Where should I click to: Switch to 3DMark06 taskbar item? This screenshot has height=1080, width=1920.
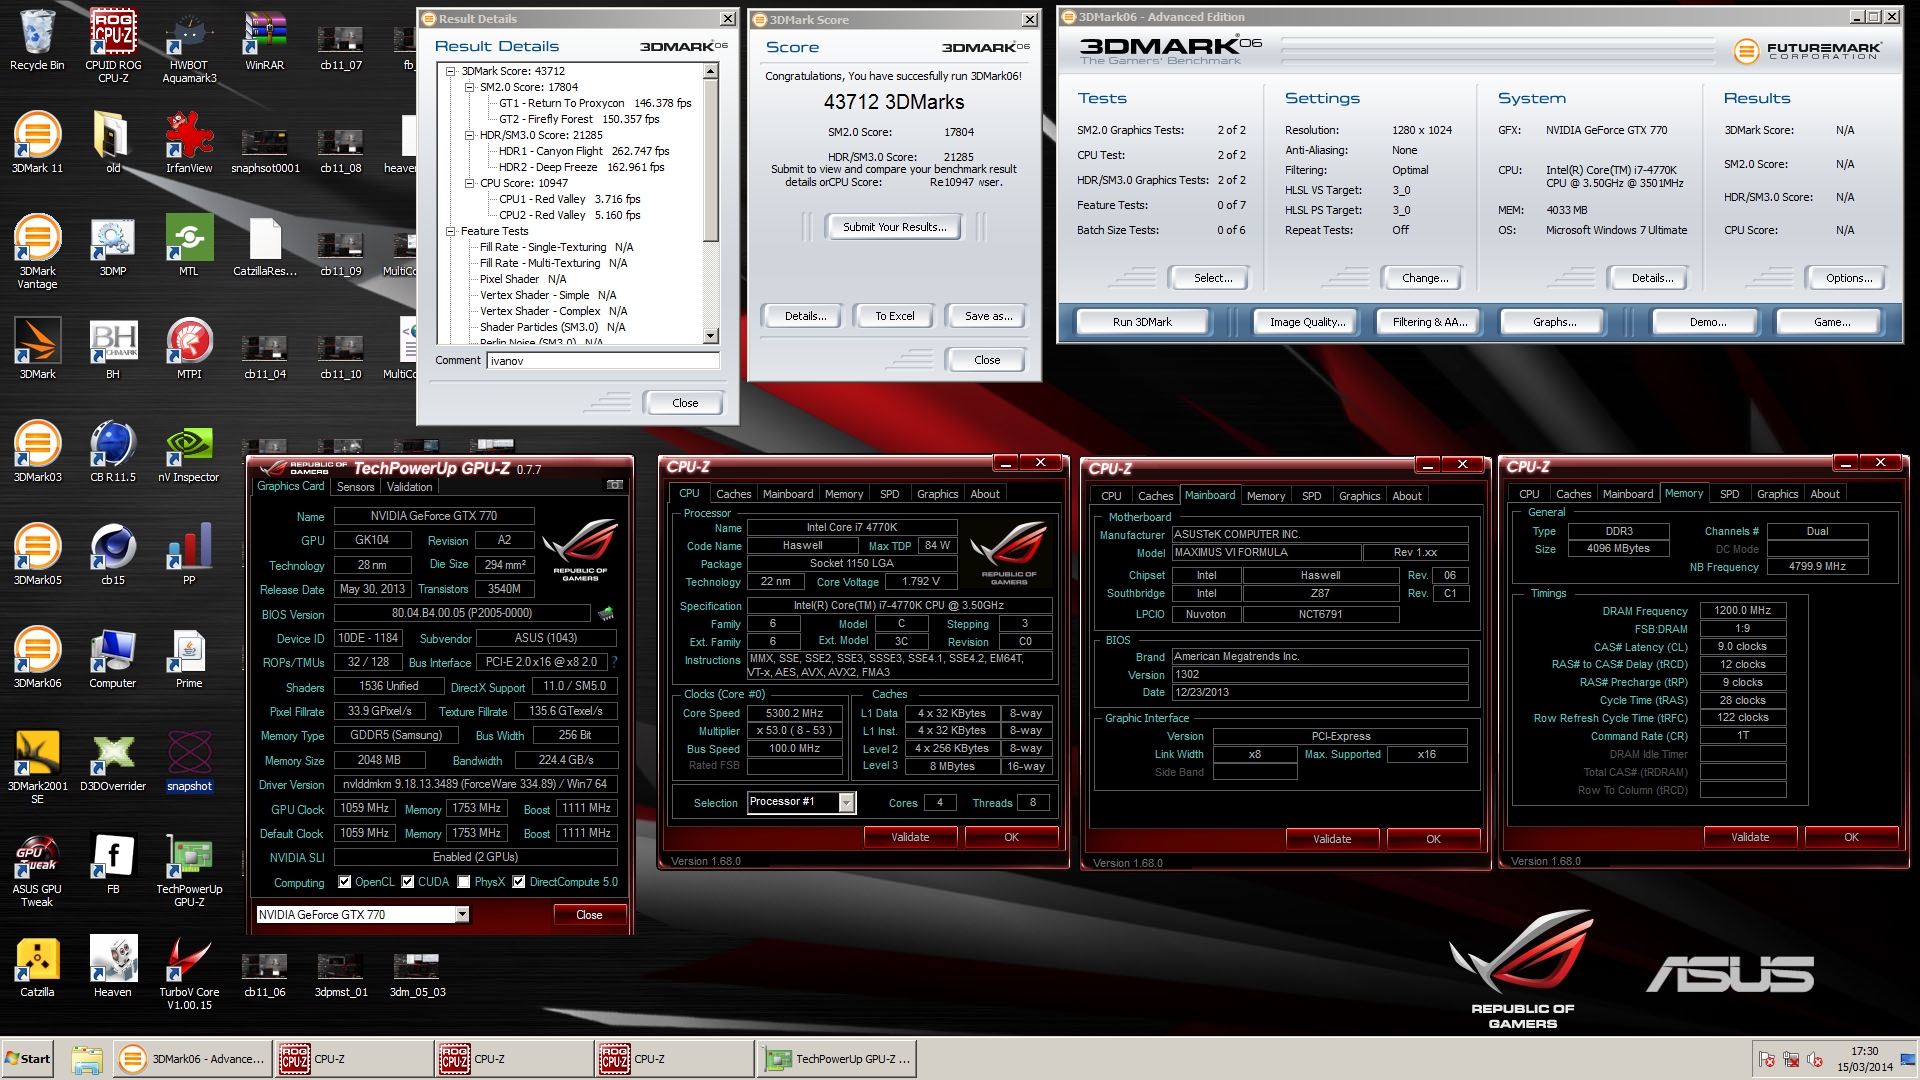[193, 1059]
